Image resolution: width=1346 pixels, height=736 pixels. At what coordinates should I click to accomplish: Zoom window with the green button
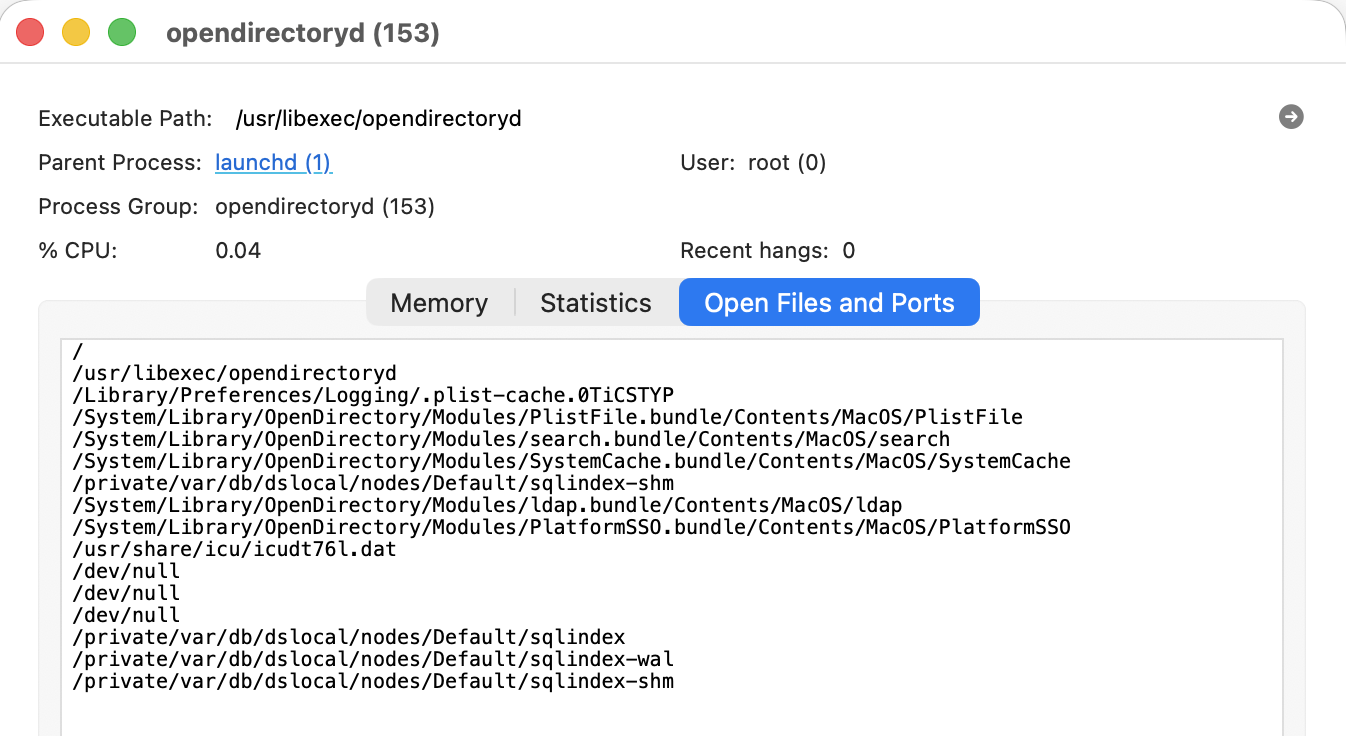[122, 33]
